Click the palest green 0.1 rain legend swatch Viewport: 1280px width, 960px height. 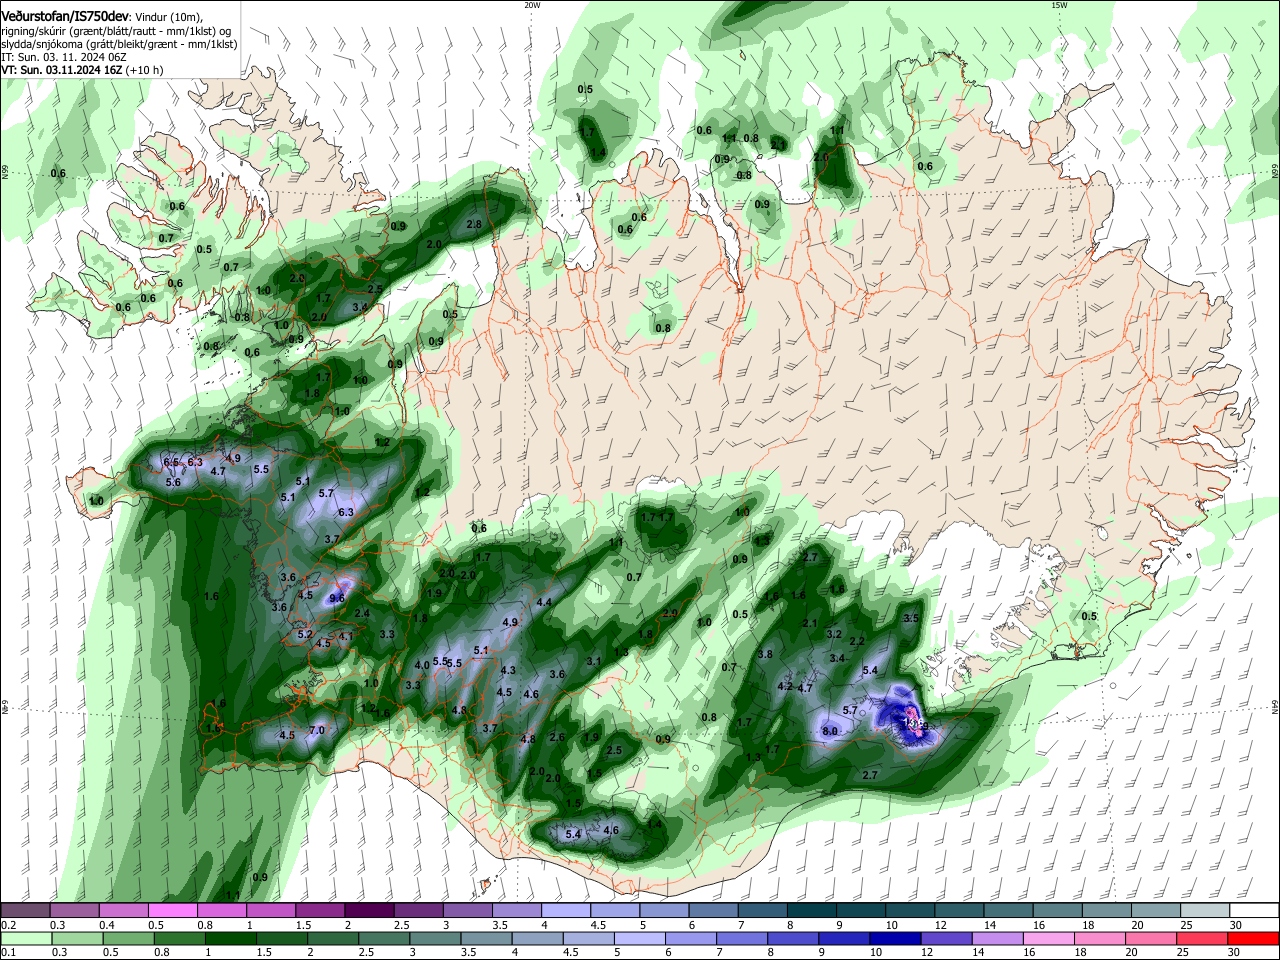[26, 938]
